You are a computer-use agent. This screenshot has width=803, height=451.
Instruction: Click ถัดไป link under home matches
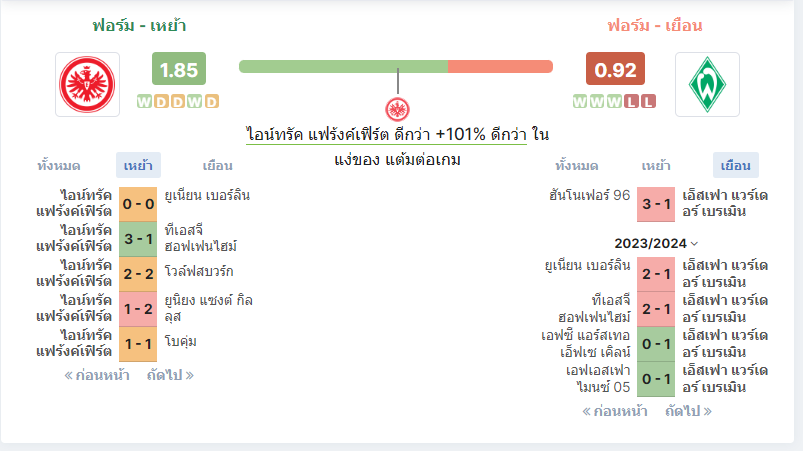tap(170, 375)
